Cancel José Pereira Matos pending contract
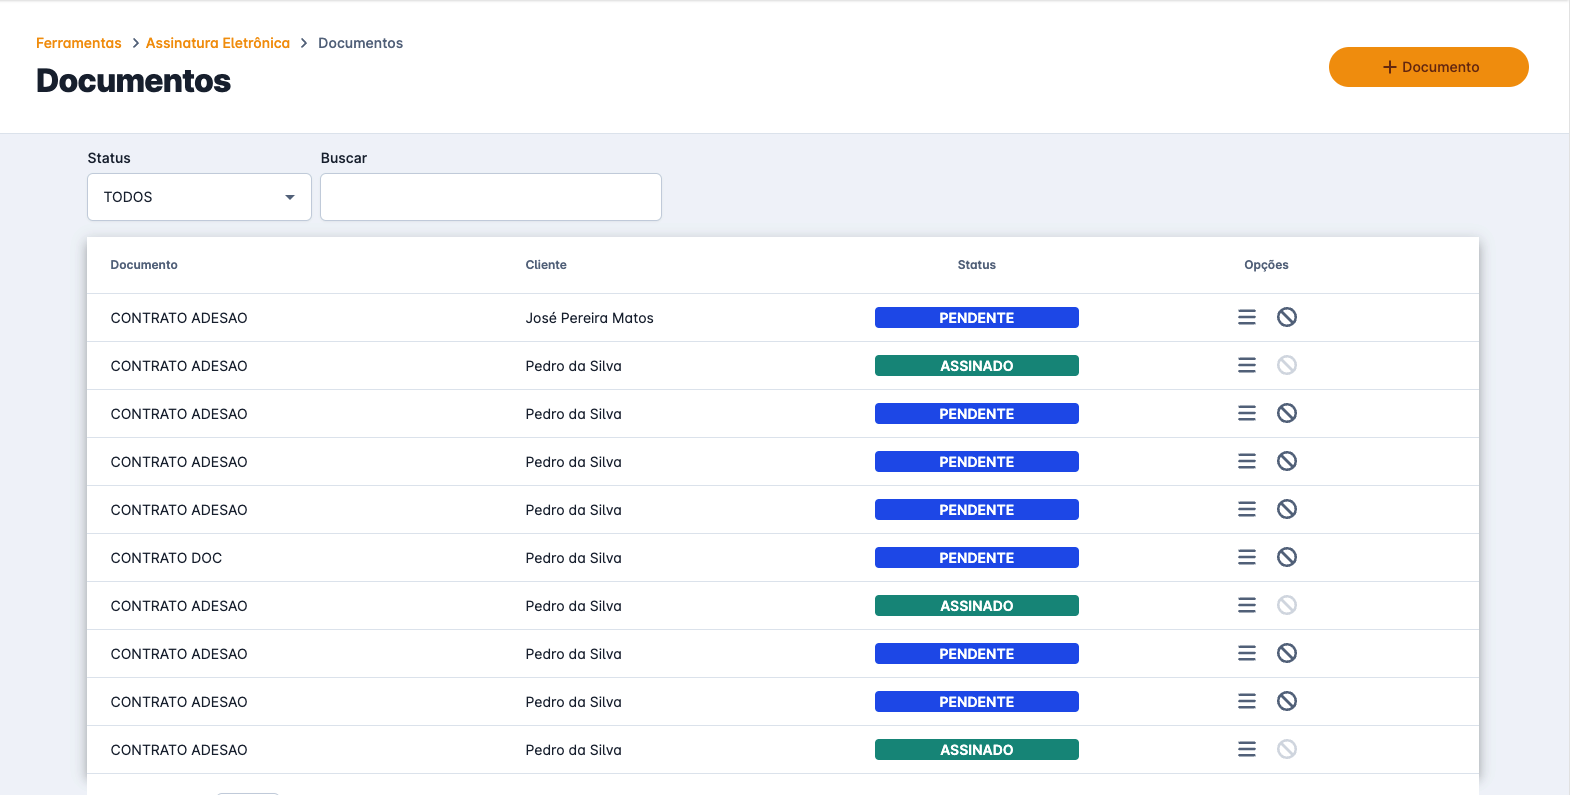The height and width of the screenshot is (795, 1570). point(1286,317)
